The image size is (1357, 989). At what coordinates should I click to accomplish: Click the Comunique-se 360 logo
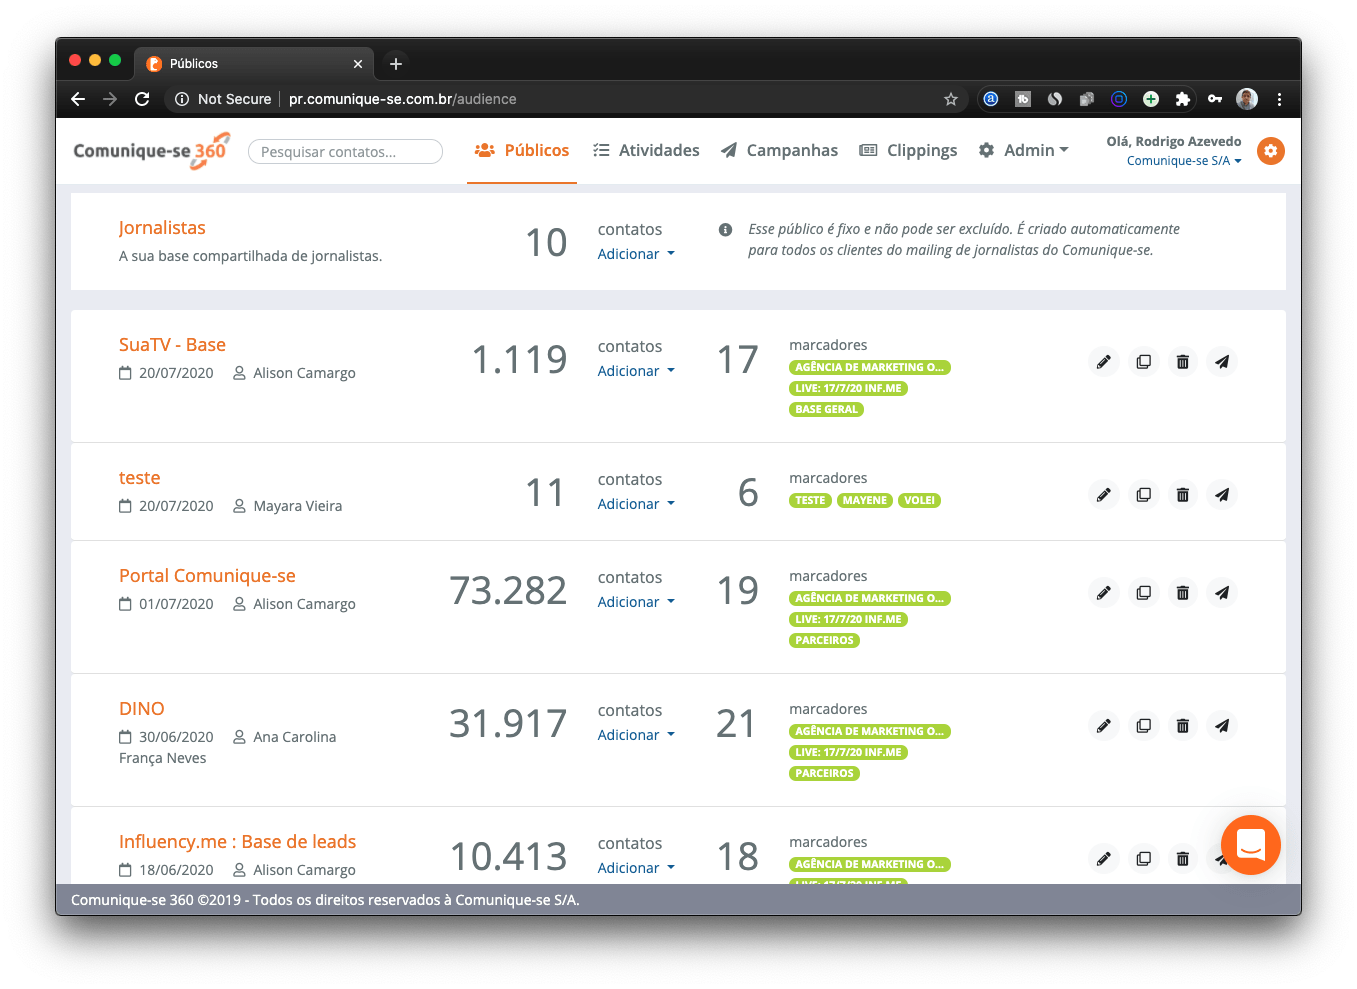click(152, 151)
